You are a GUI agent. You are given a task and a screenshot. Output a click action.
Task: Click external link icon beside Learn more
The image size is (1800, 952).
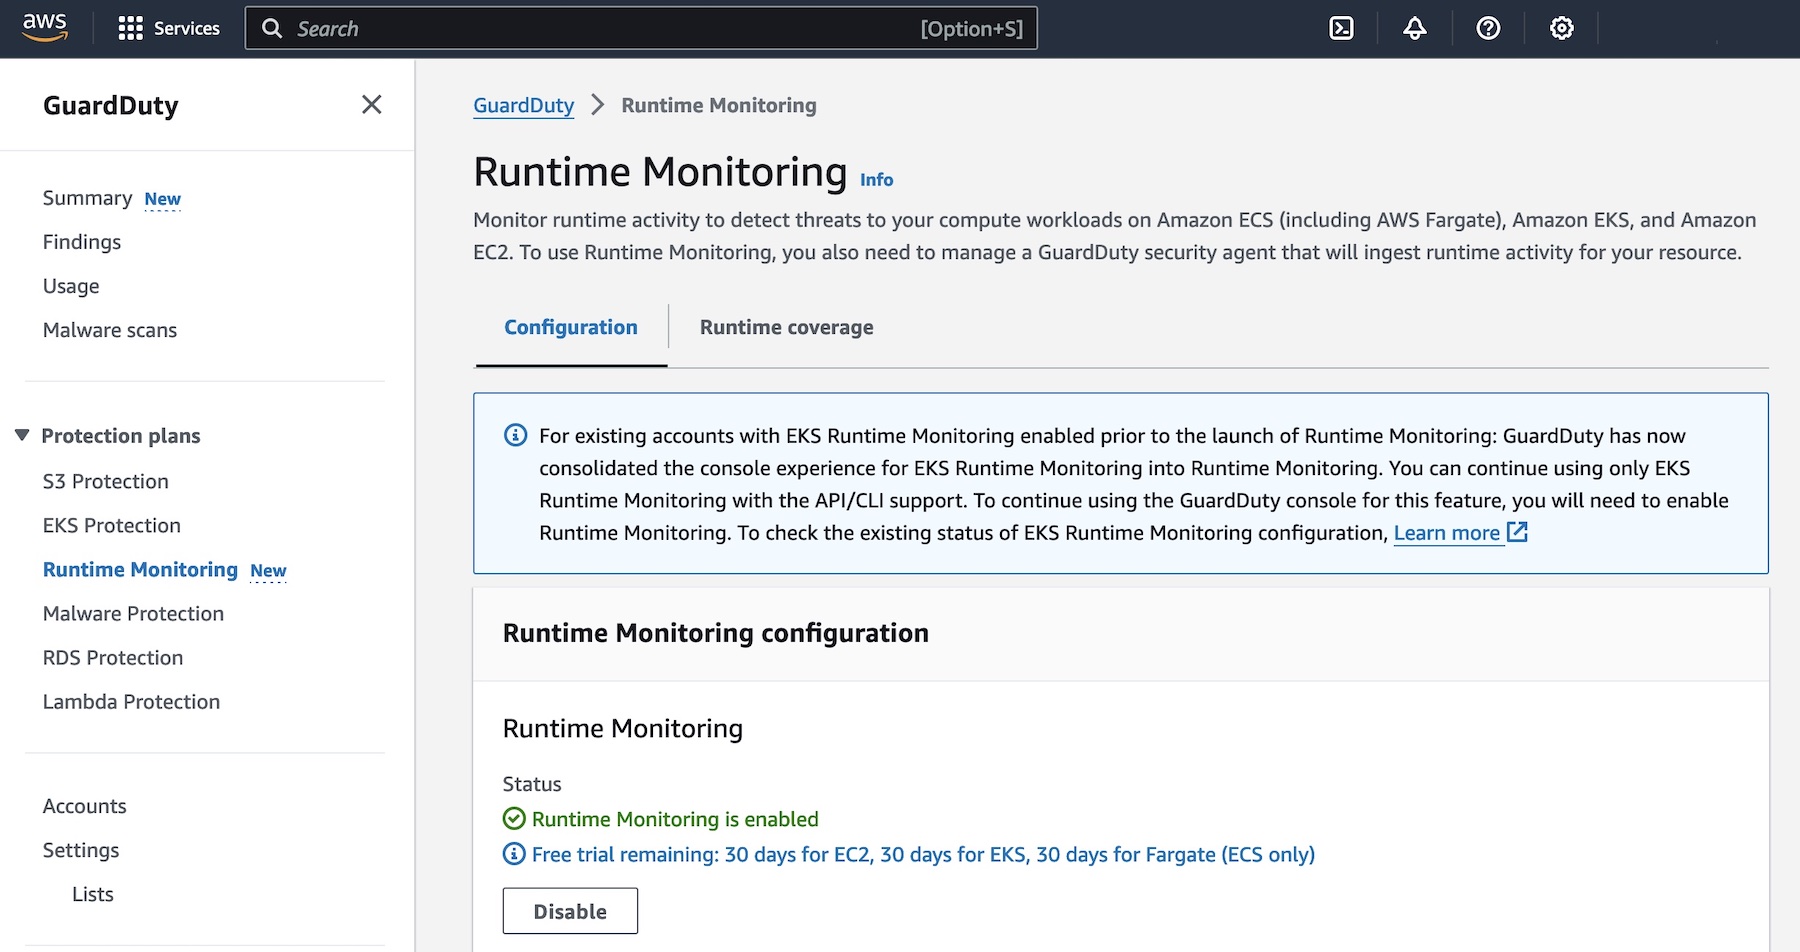1517,532
